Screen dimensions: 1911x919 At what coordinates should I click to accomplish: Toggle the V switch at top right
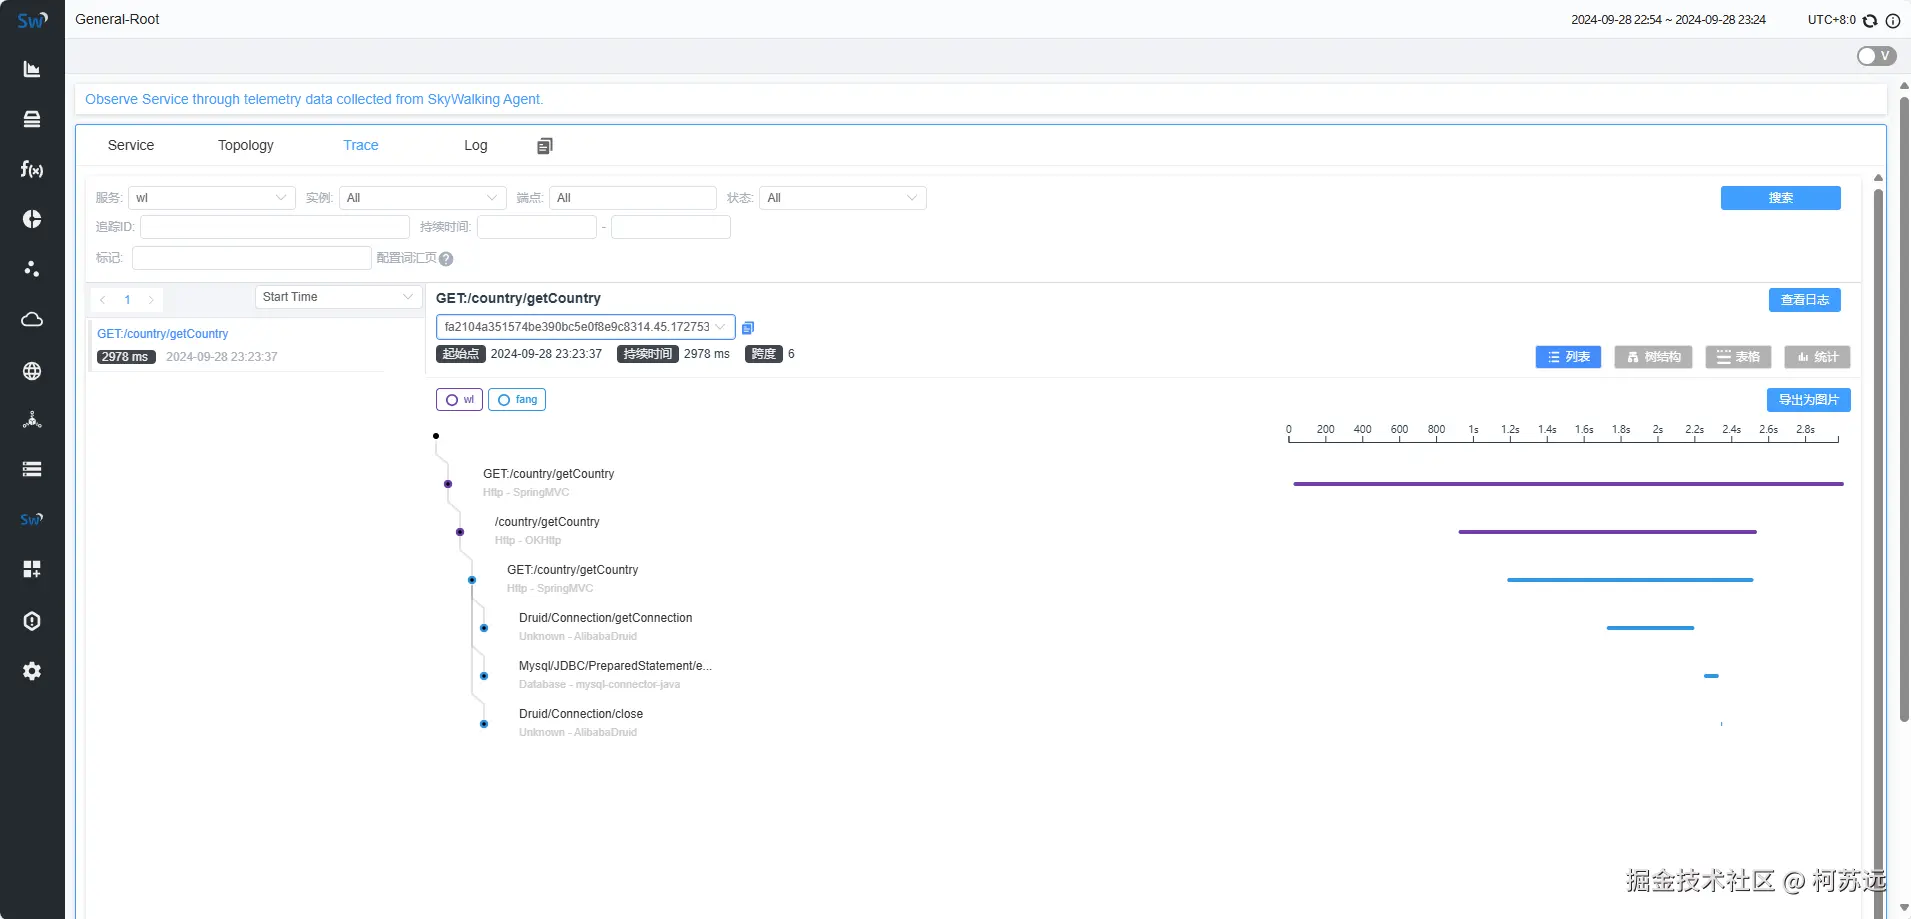(x=1876, y=56)
